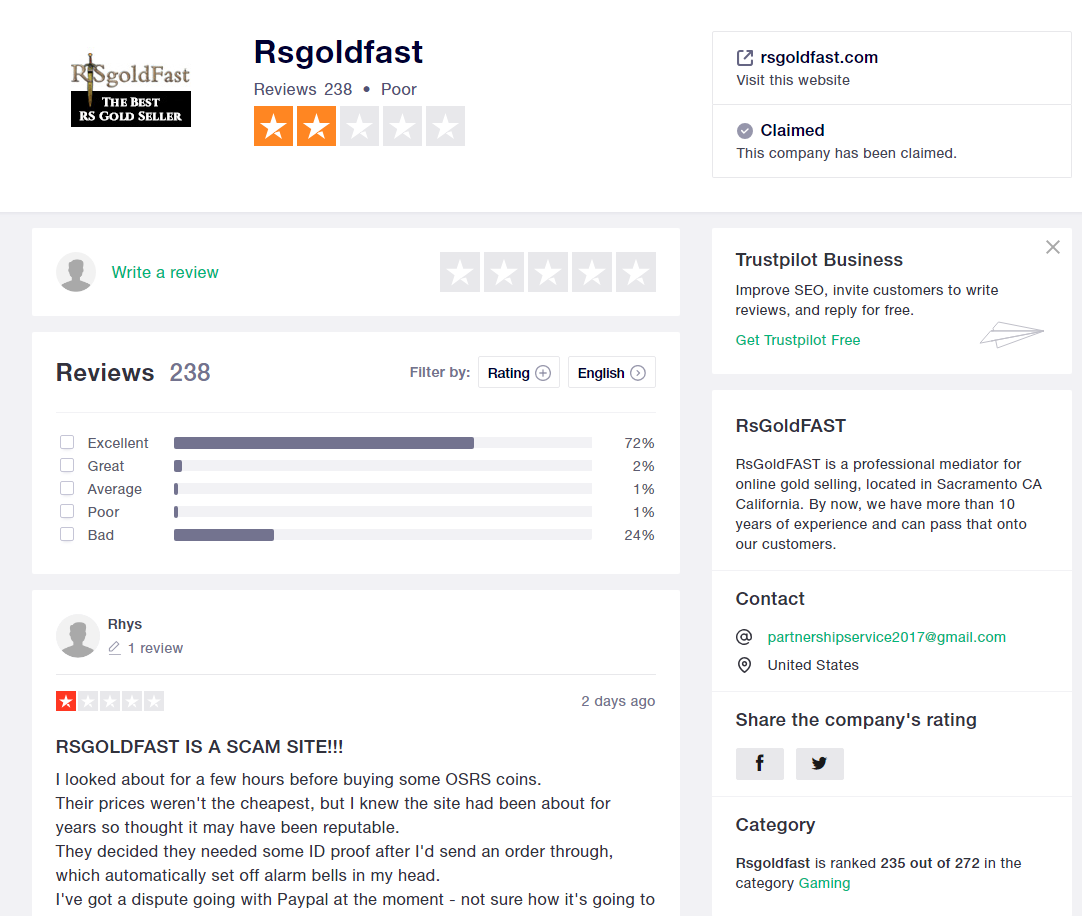Click the Great 2% rating bar
The width and height of the screenshot is (1082, 916).
383,466
